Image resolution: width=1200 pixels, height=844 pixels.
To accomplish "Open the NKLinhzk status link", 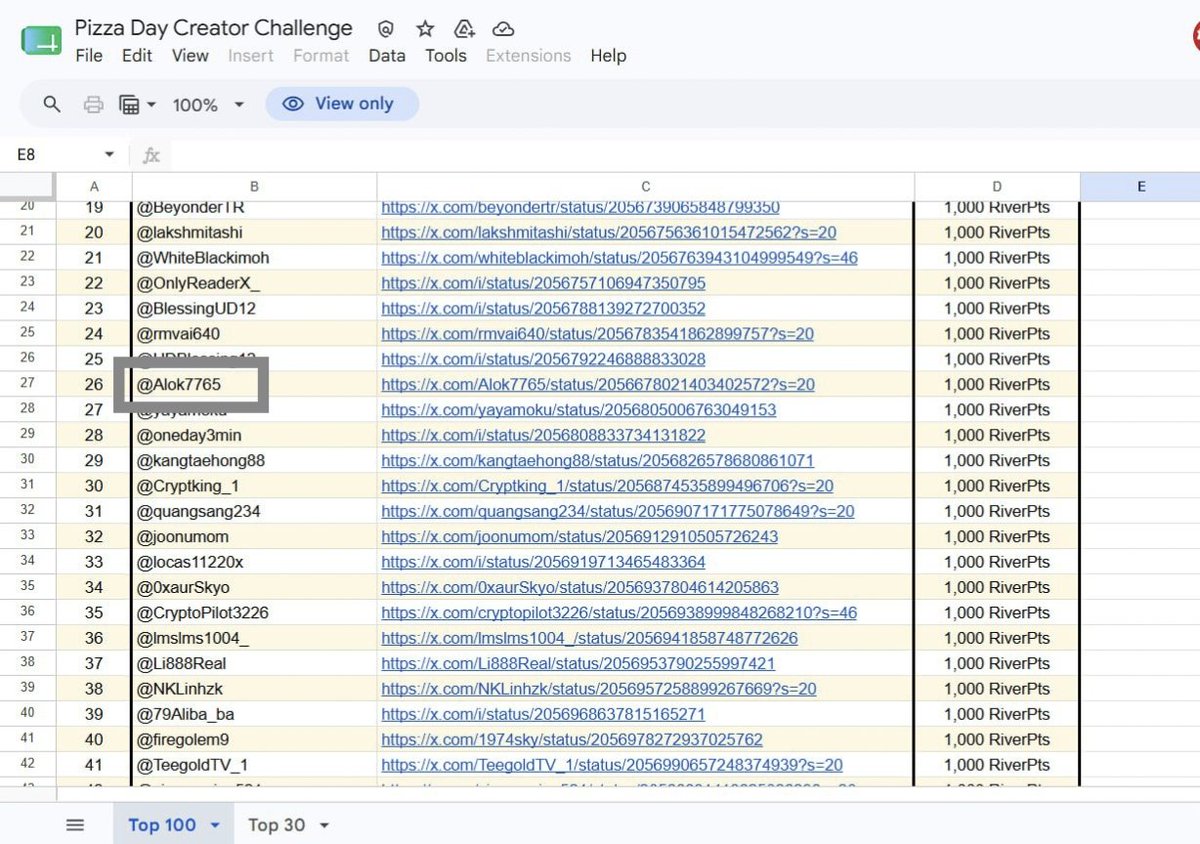I will (599, 689).
